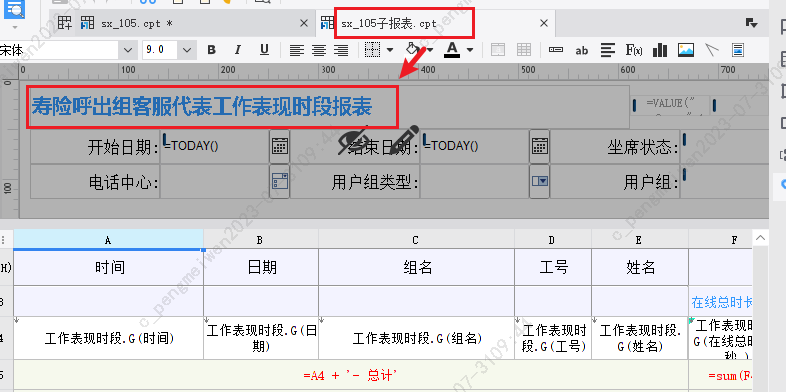The height and width of the screenshot is (392, 786).
Task: Click the scroll up arrow beside column F
Action: (x=760, y=238)
